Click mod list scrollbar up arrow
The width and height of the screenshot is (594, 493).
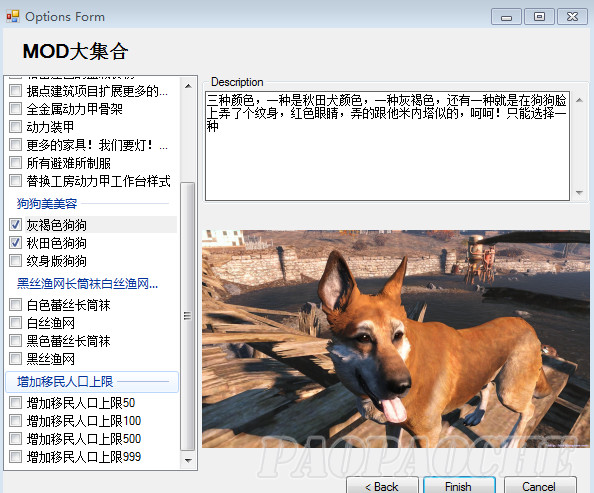pyautogui.click(x=188, y=86)
